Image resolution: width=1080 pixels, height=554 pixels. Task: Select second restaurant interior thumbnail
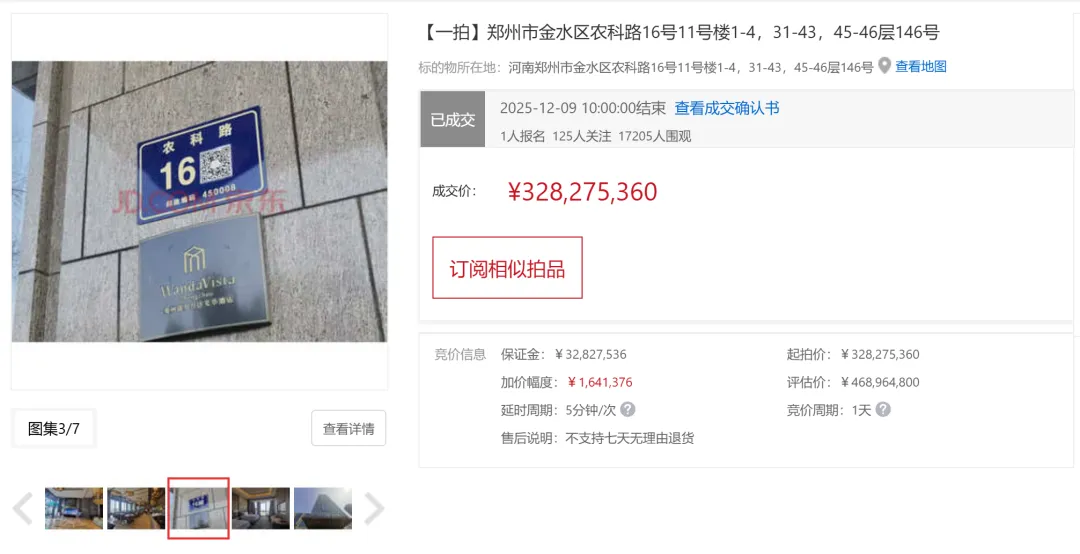(x=136, y=509)
